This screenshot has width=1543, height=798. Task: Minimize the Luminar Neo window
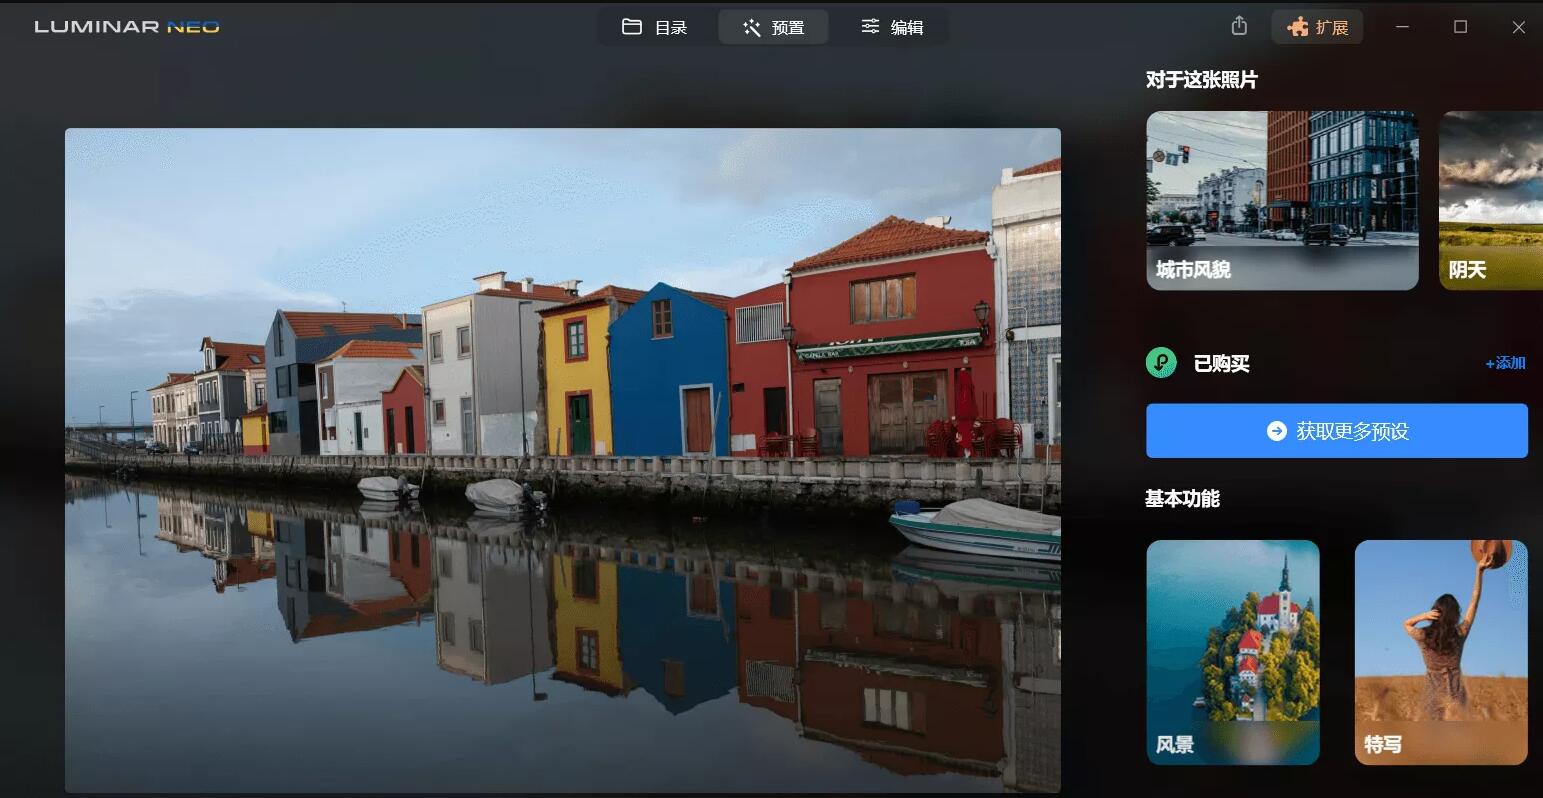(x=1402, y=27)
